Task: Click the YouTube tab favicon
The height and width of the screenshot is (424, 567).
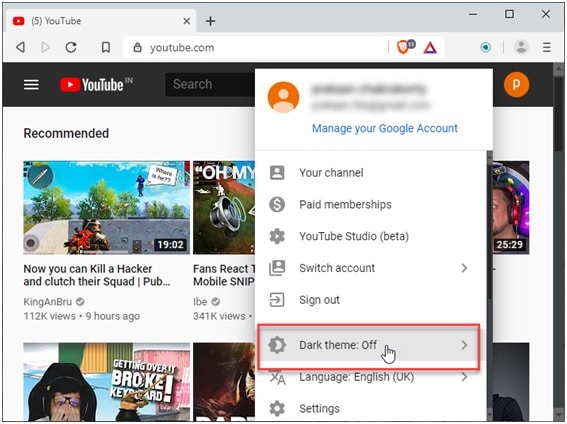Action: [x=18, y=21]
